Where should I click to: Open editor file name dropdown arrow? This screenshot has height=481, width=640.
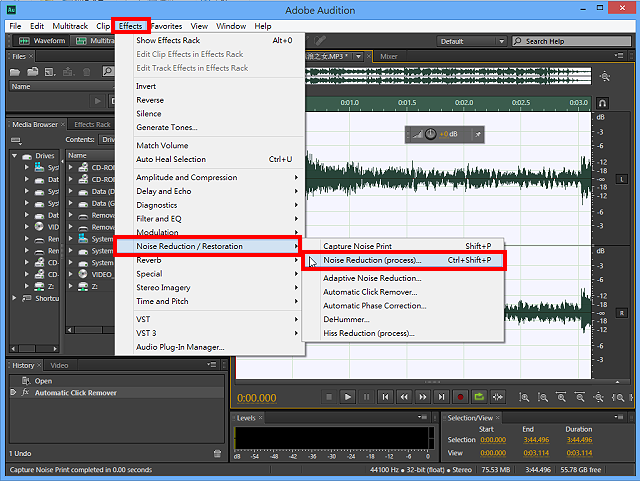point(358,56)
